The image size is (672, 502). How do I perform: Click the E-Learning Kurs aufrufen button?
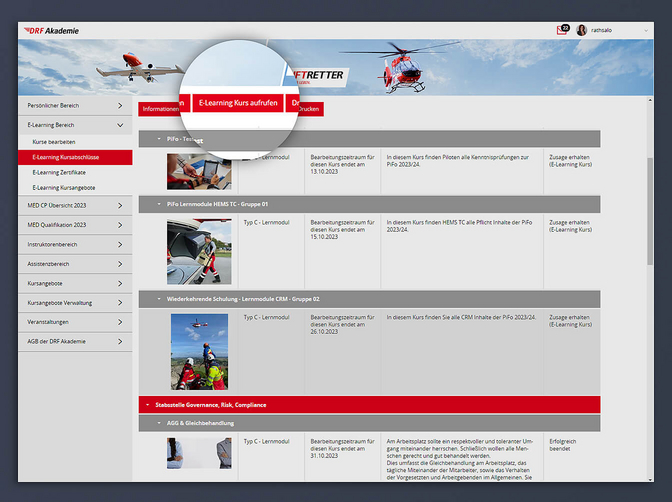coord(239,103)
